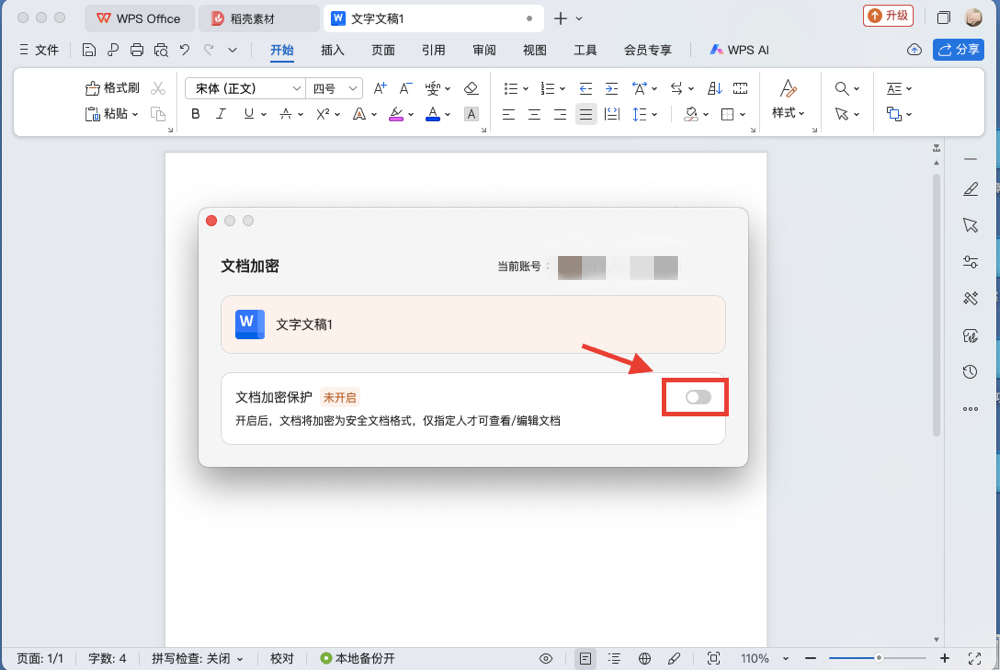Viewport: 1000px width, 670px height.
Task: Toggle center paragraph alignment
Action: [x=533, y=113]
